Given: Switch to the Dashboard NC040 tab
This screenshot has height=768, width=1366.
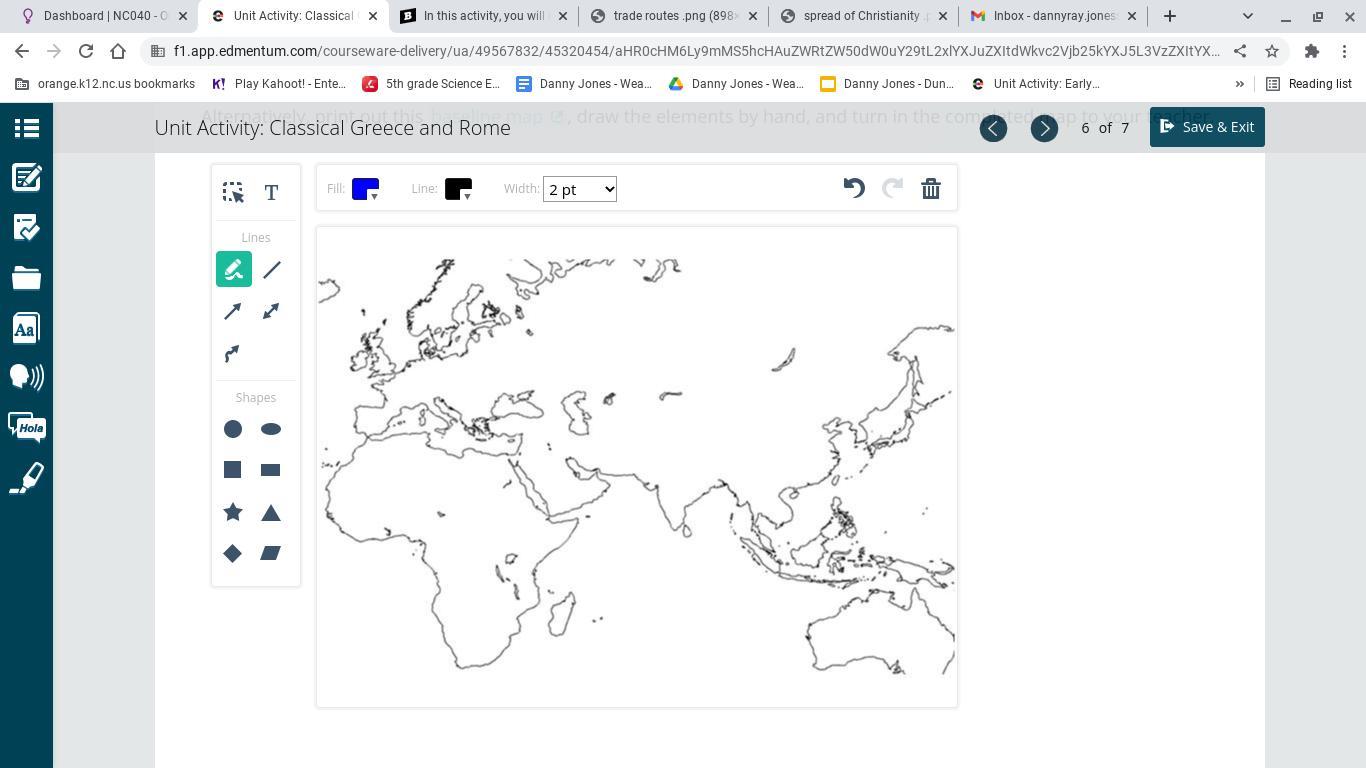Looking at the screenshot, I should point(100,16).
